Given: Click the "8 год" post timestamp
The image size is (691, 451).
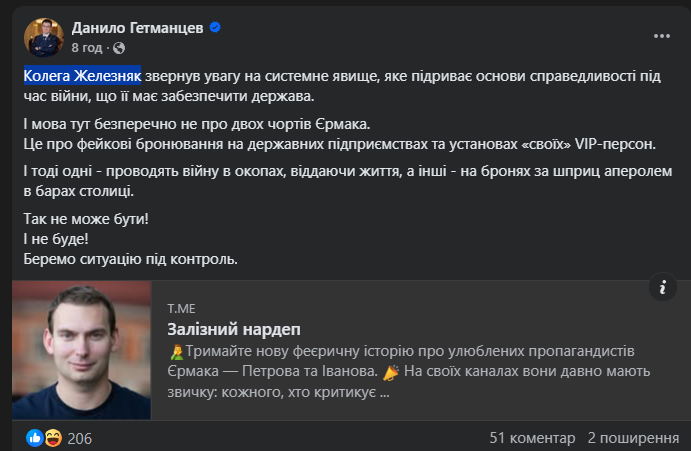Looking at the screenshot, I should (x=88, y=47).
